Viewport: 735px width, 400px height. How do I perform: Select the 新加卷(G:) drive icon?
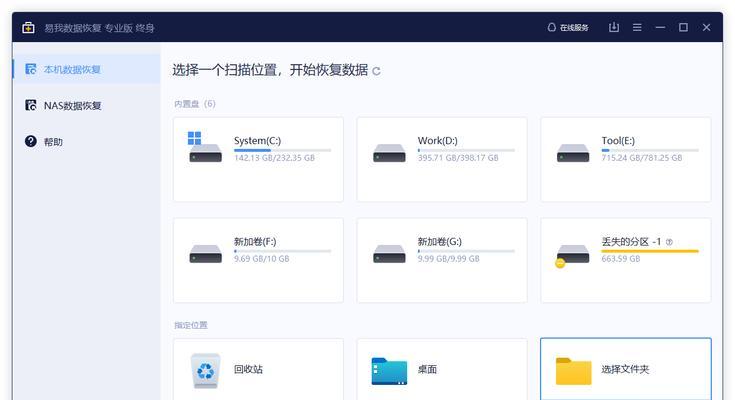pos(389,254)
